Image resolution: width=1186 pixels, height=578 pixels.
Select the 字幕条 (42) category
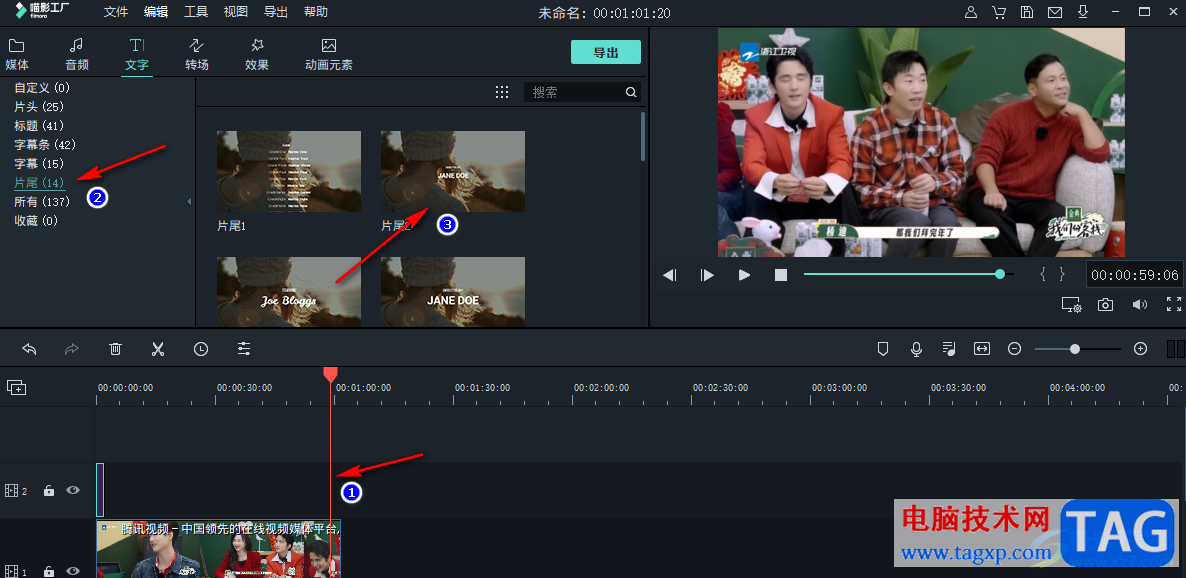coord(45,144)
